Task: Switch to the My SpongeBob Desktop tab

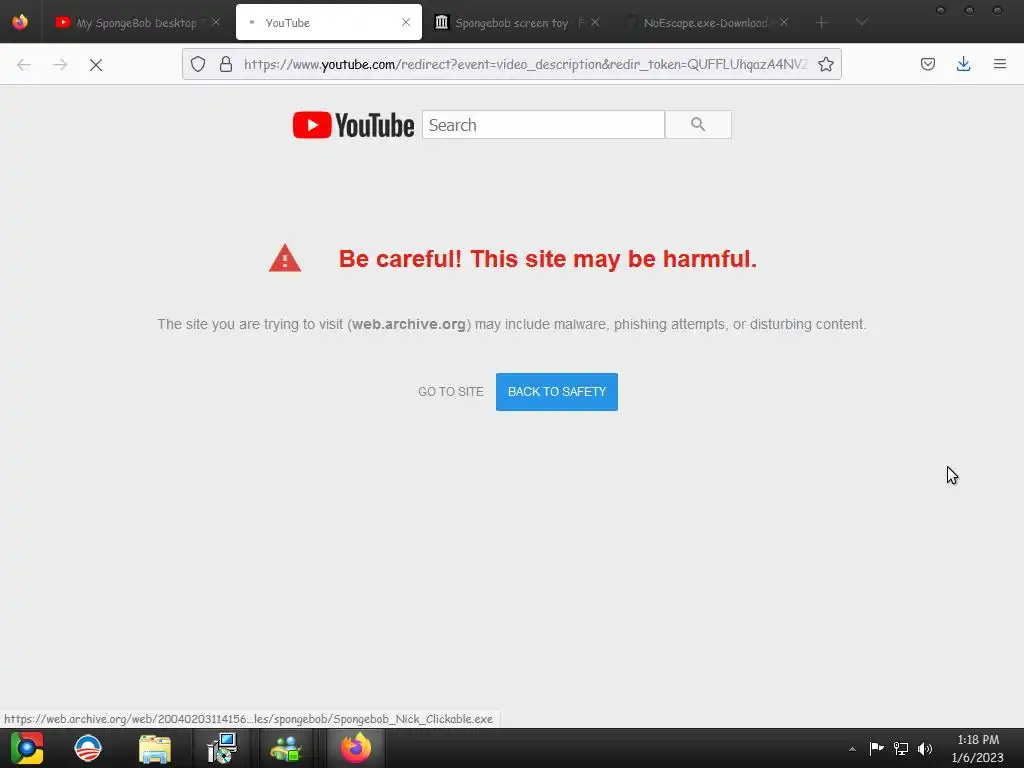Action: coord(136,23)
